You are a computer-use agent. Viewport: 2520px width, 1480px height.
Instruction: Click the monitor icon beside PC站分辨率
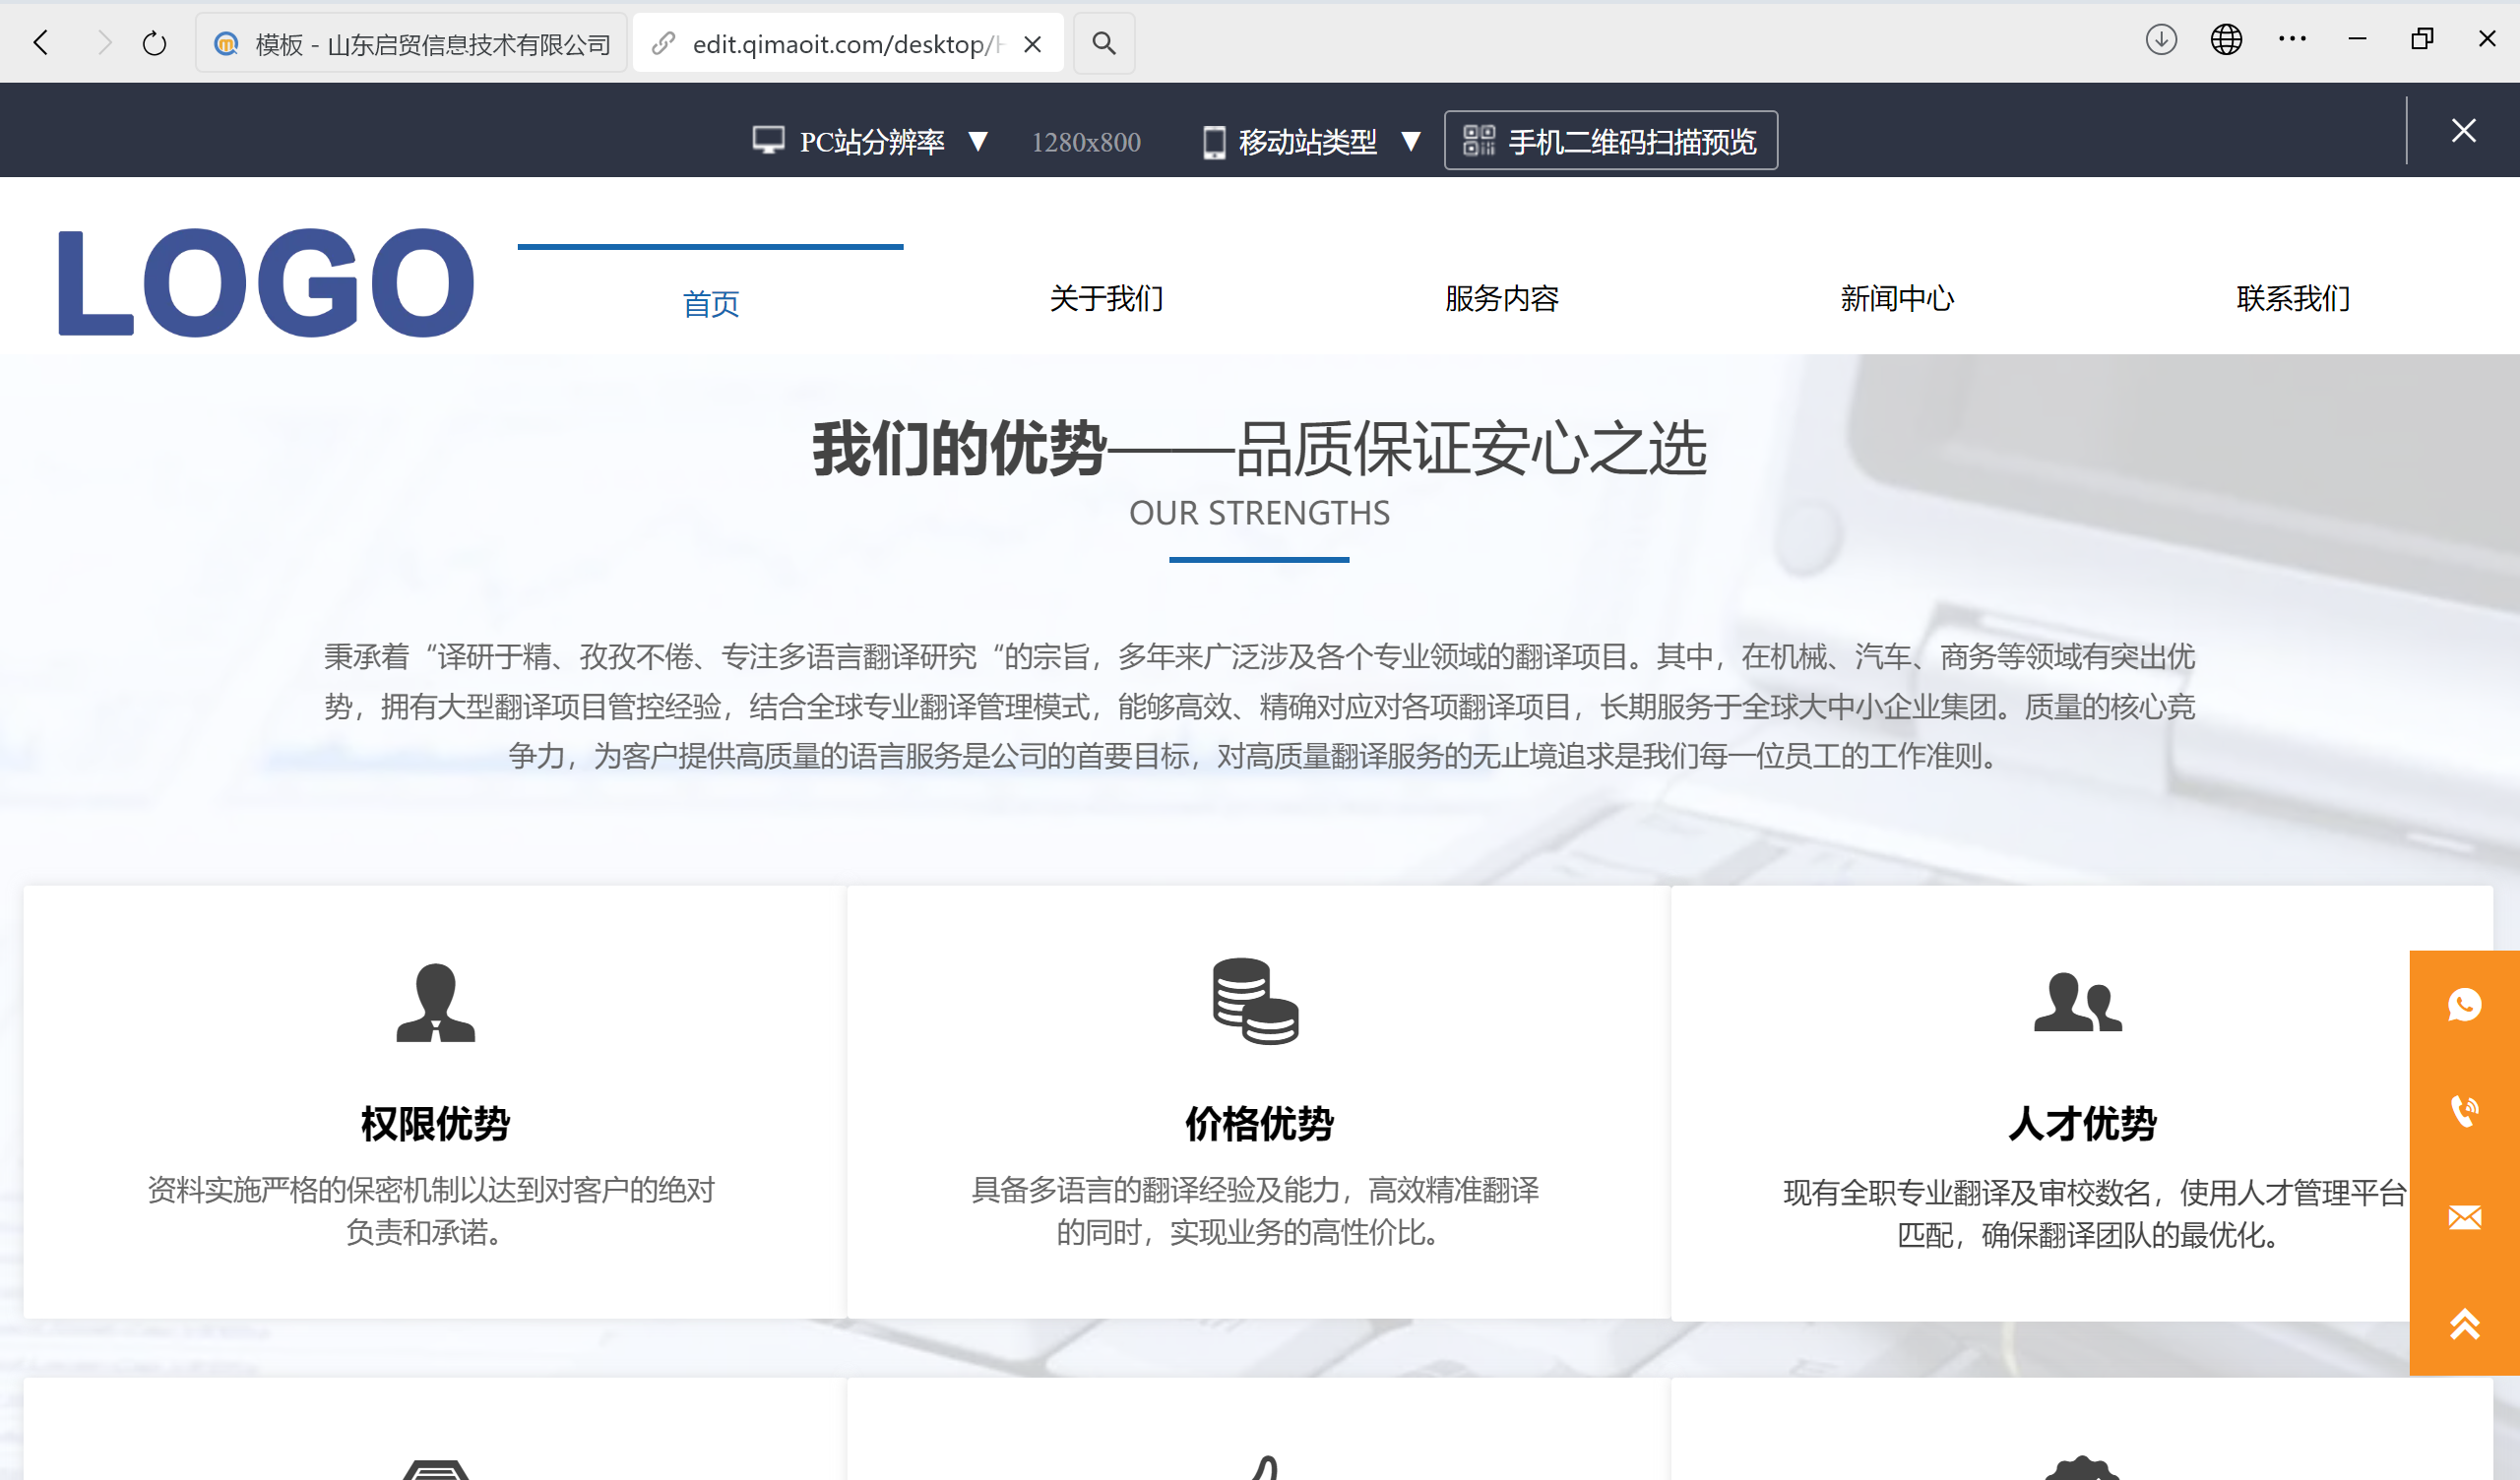tap(768, 140)
